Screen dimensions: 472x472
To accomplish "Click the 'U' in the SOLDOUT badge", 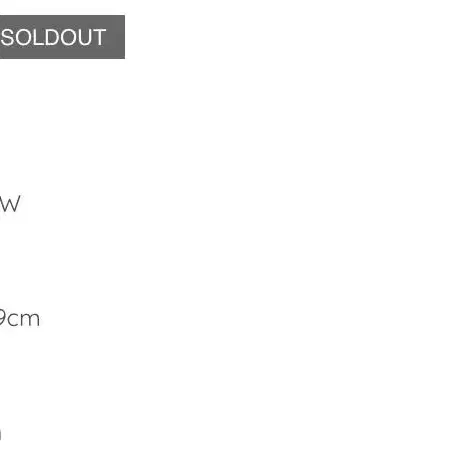I will click(84, 37).
